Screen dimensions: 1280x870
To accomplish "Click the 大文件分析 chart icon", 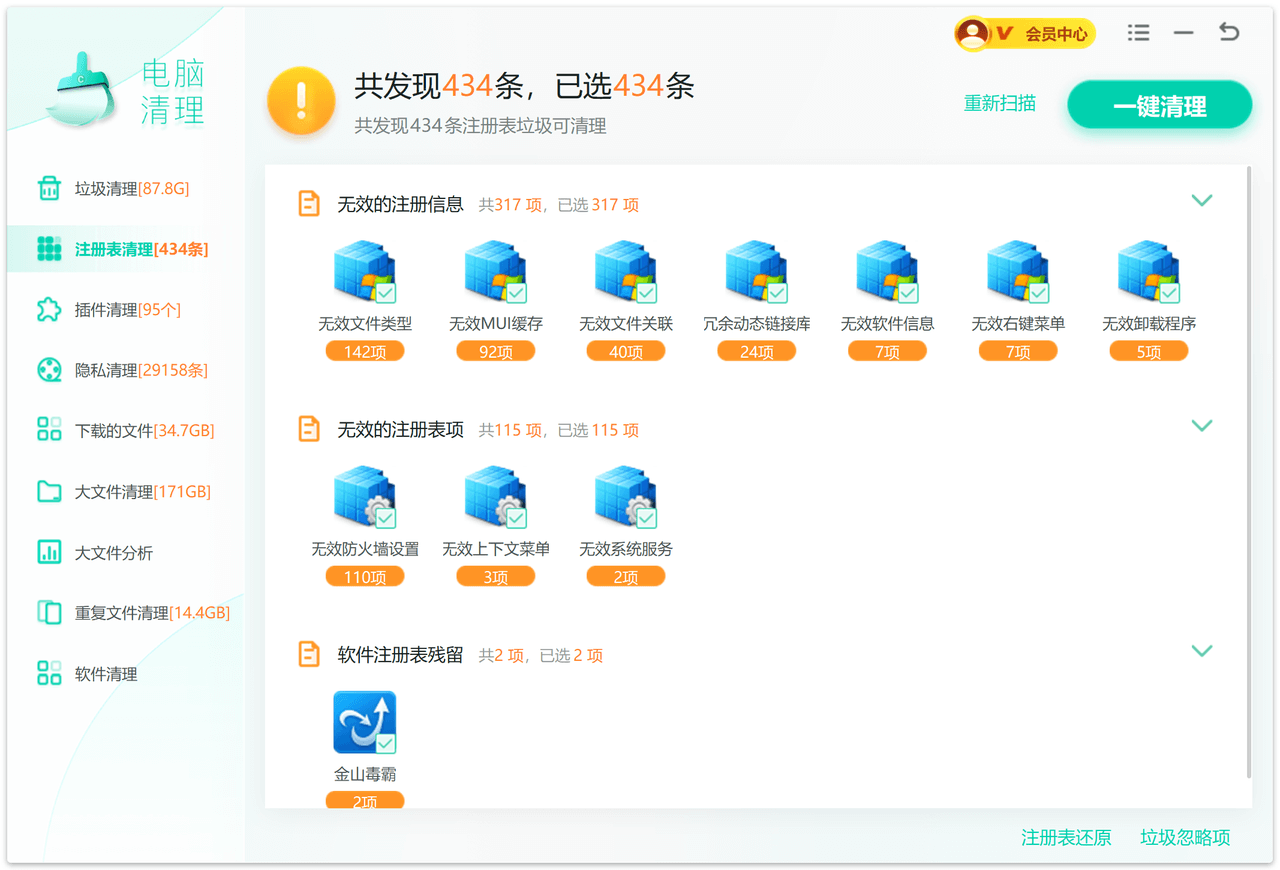I will [x=49, y=552].
